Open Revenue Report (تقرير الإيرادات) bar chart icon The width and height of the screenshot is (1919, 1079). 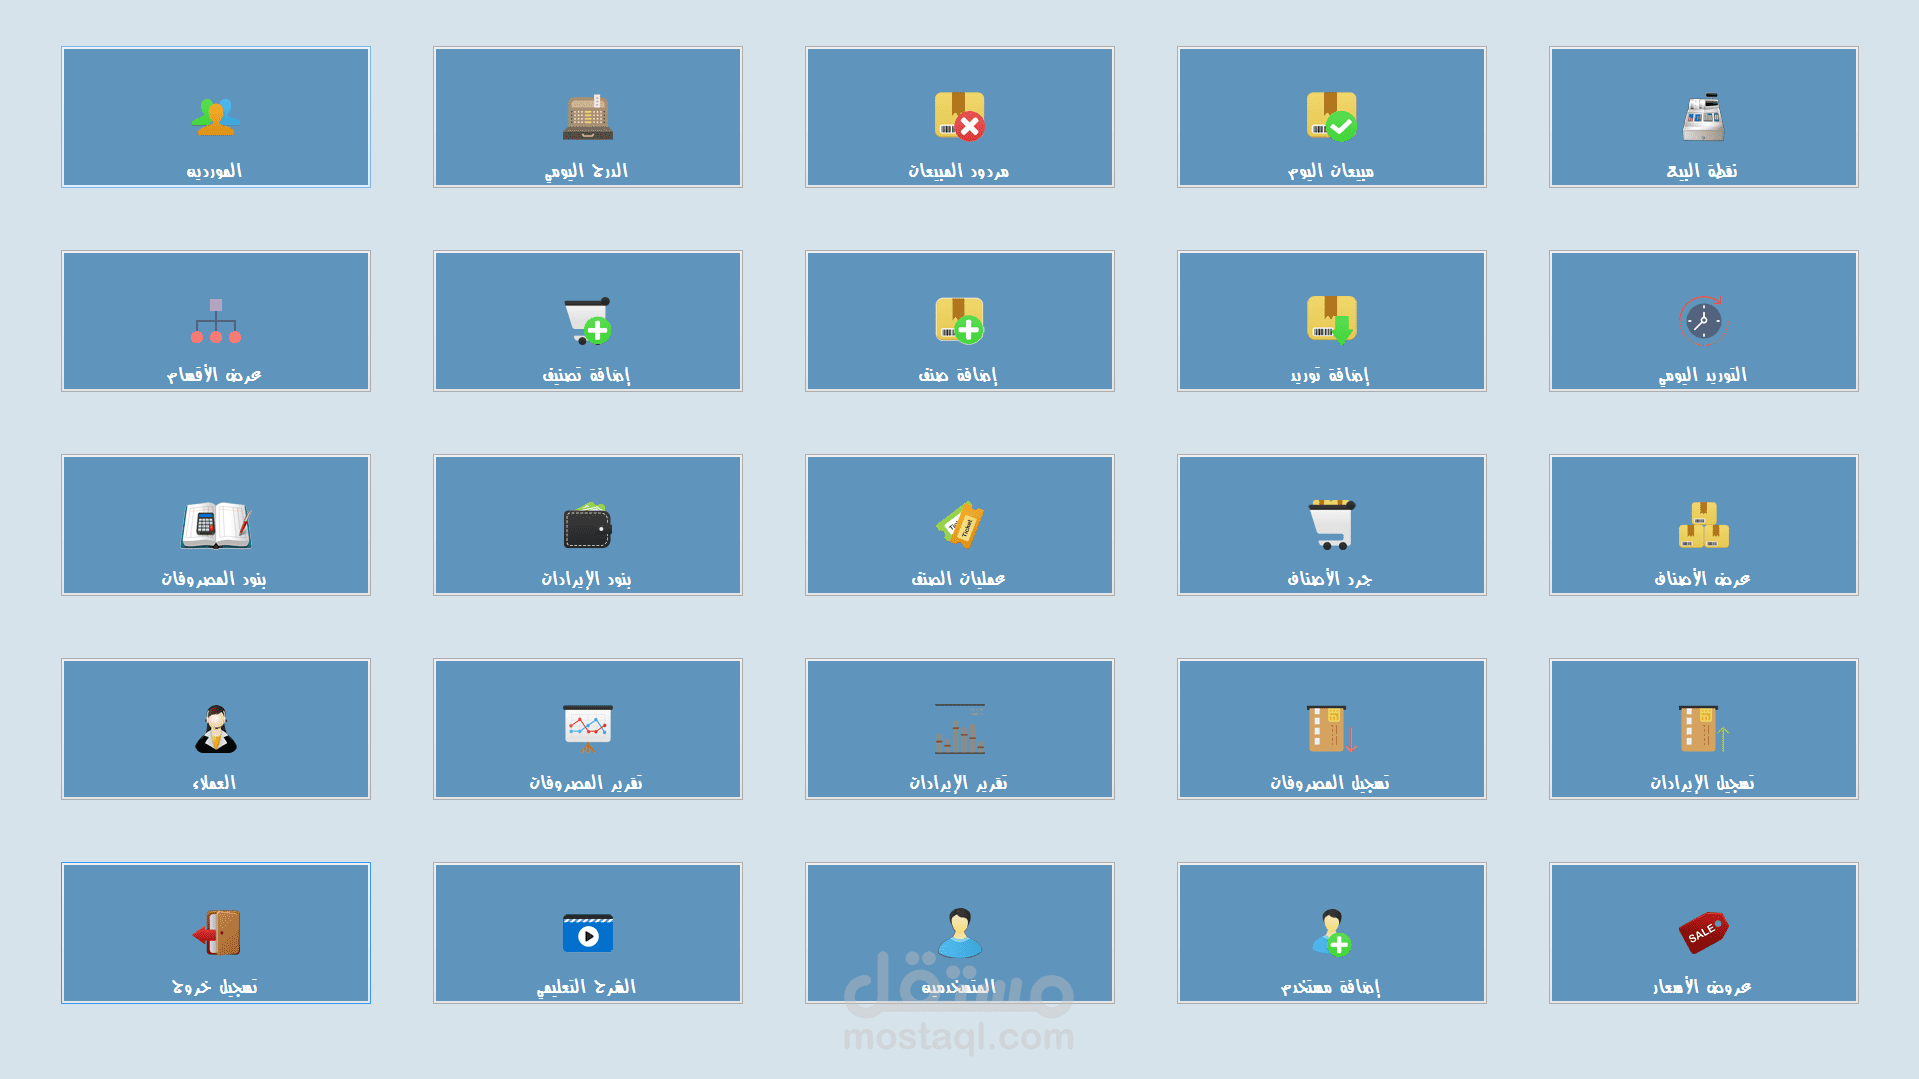tap(960, 729)
